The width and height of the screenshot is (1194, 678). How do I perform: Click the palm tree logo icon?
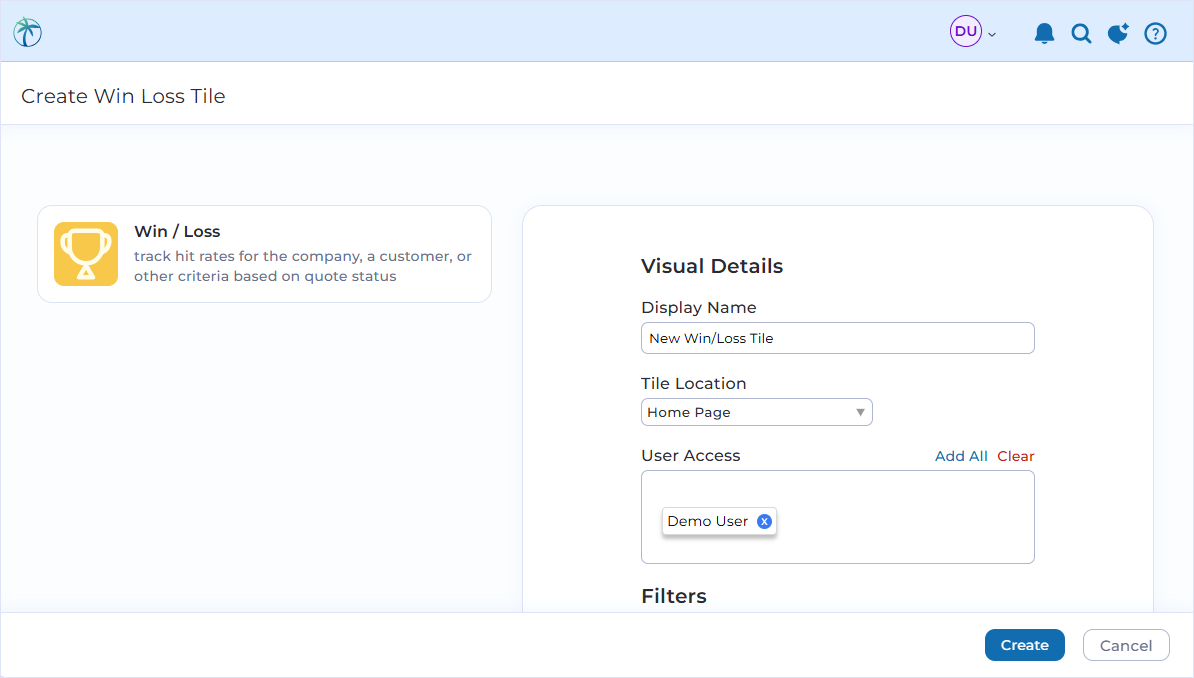click(27, 32)
